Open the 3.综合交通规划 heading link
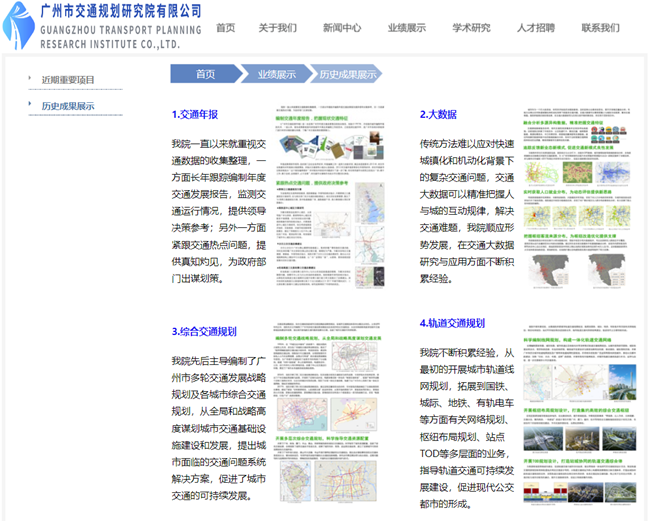 204,331
